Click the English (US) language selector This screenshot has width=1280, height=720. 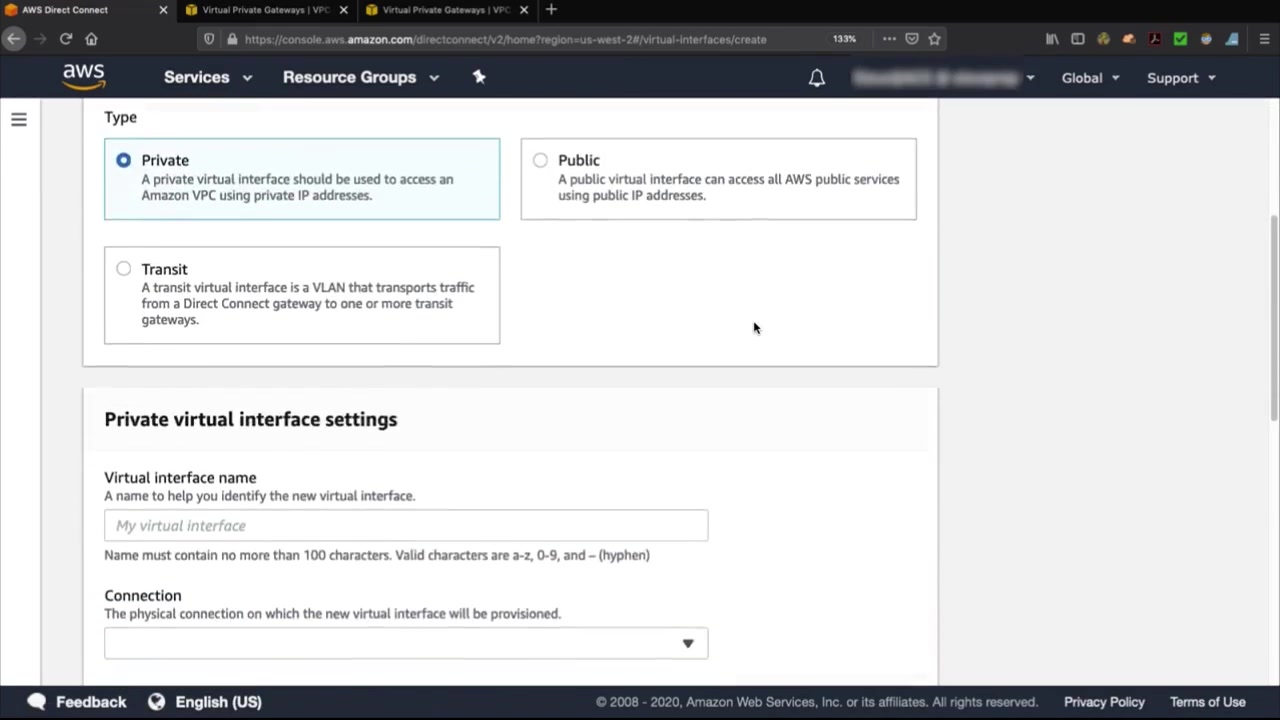click(218, 702)
